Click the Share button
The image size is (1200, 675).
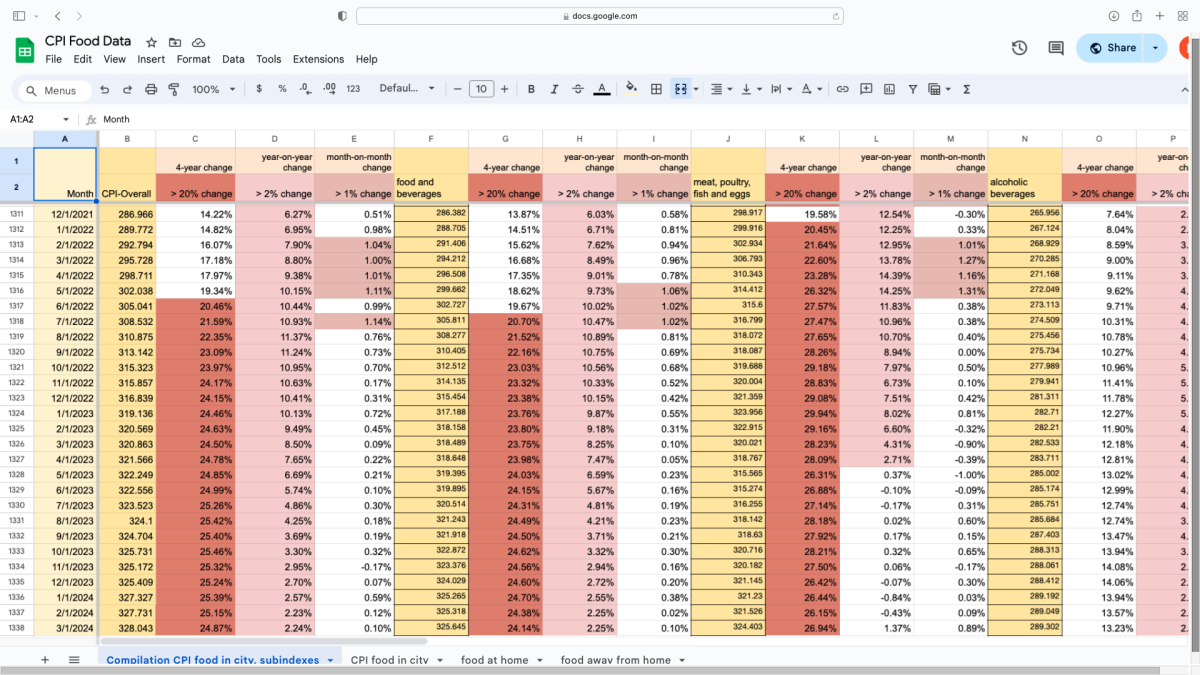pos(1111,48)
